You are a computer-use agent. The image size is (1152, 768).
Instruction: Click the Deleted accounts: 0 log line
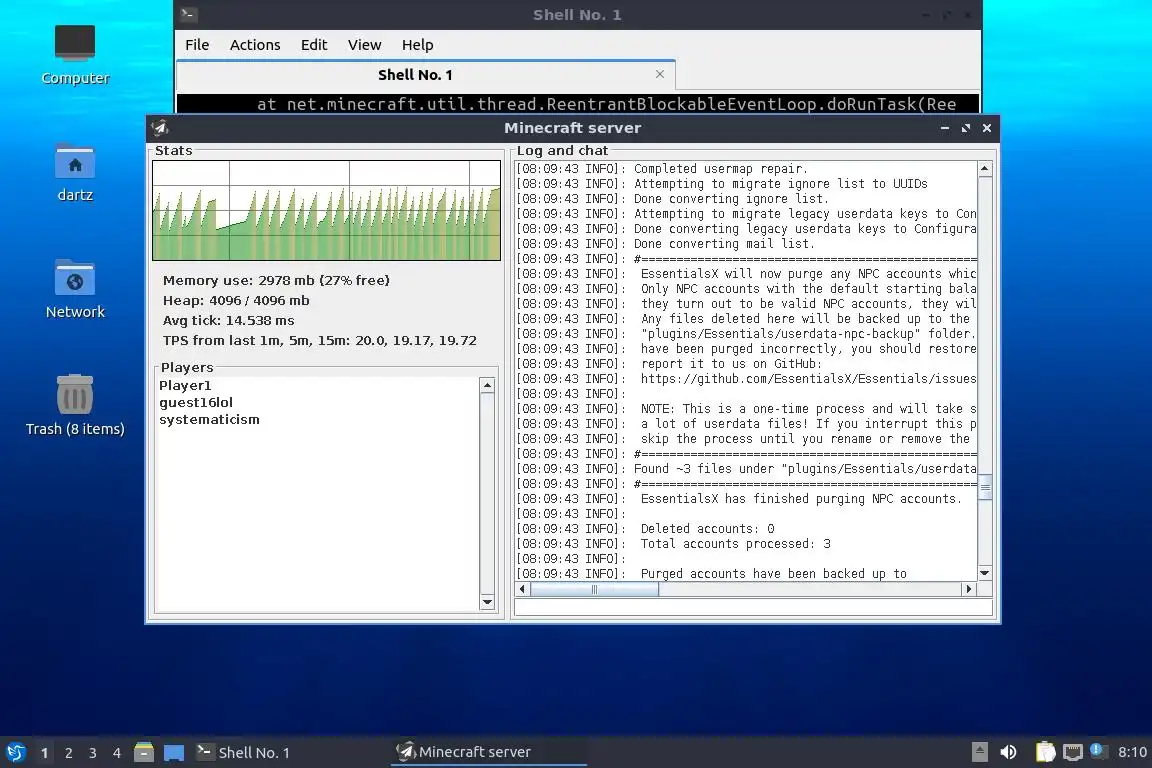(x=645, y=528)
